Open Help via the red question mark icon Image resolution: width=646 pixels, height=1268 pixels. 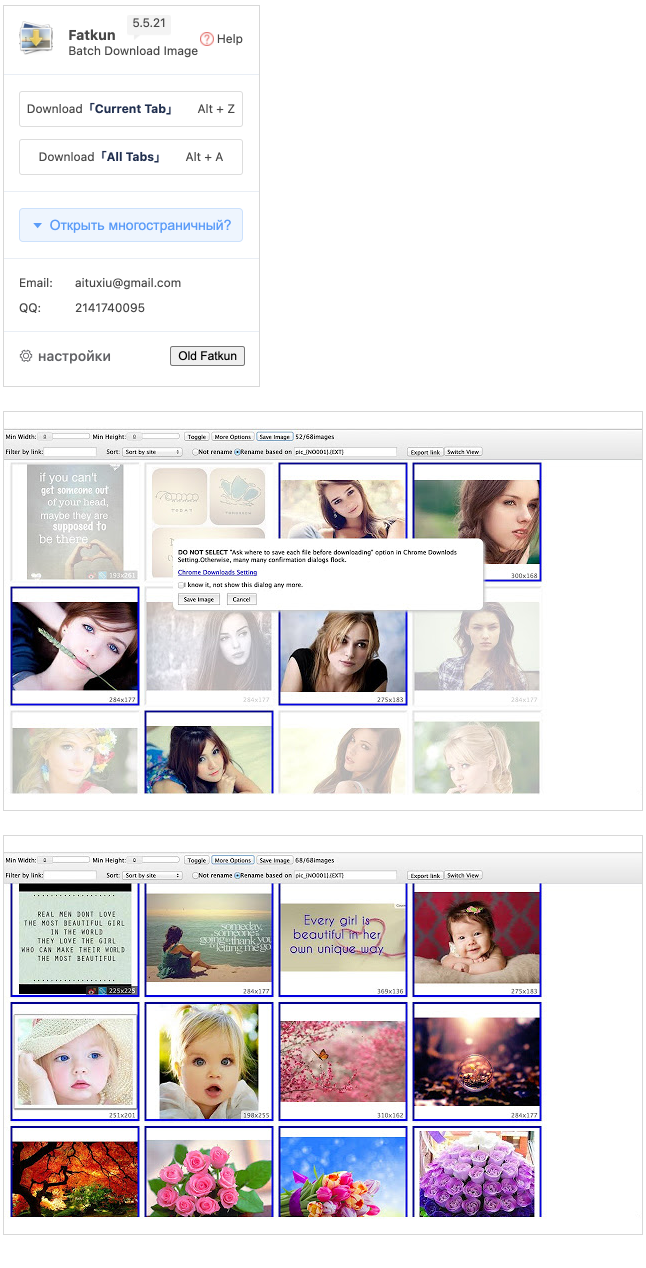[207, 39]
